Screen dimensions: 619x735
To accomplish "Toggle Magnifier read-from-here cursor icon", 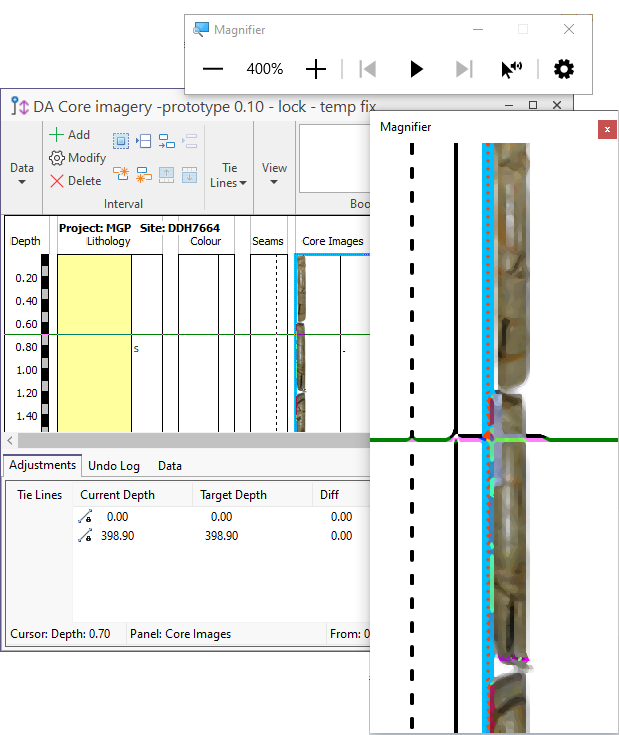I will pos(511,69).
